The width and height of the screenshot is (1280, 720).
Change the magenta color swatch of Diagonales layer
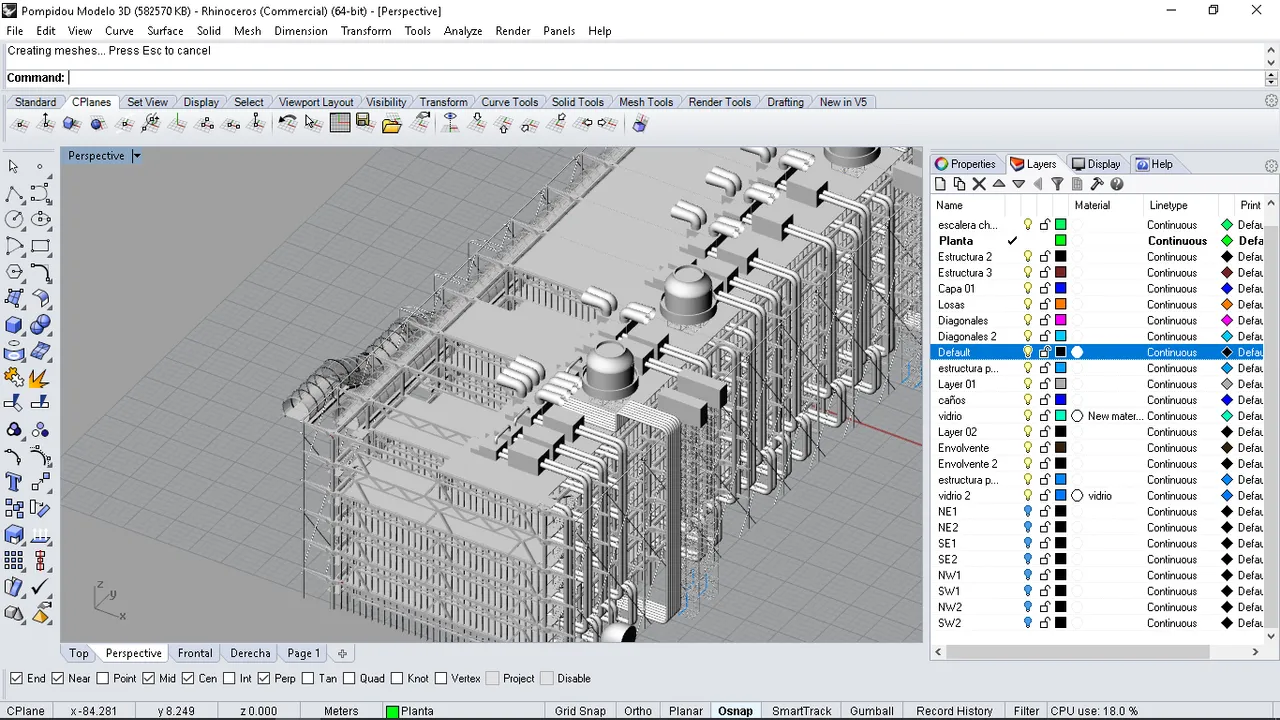pos(1061,321)
